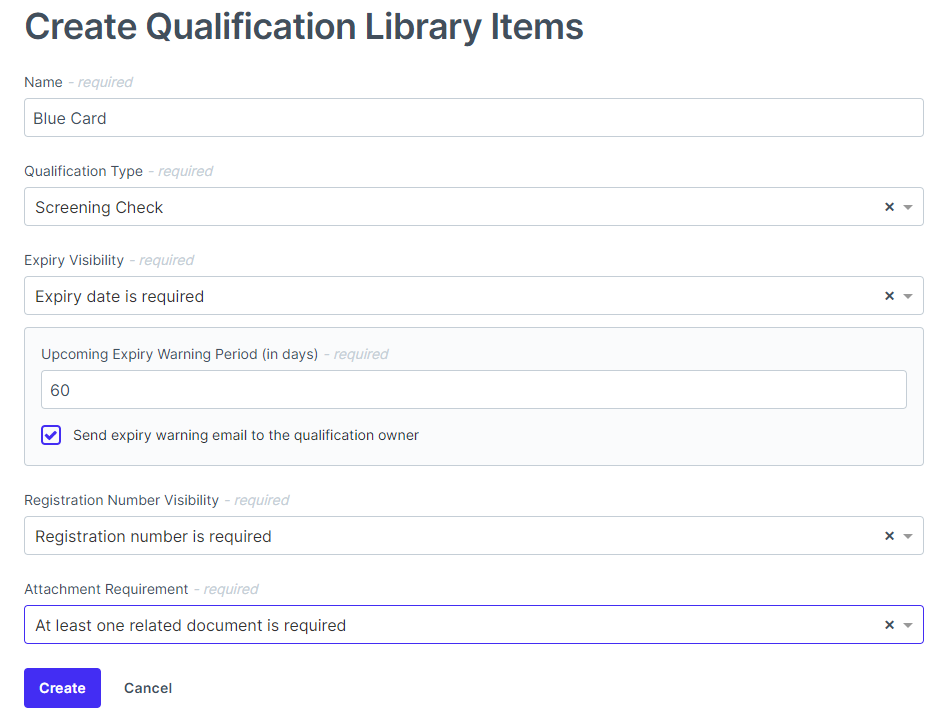Open the Qualification Type dropdown arrow

pos(908,207)
